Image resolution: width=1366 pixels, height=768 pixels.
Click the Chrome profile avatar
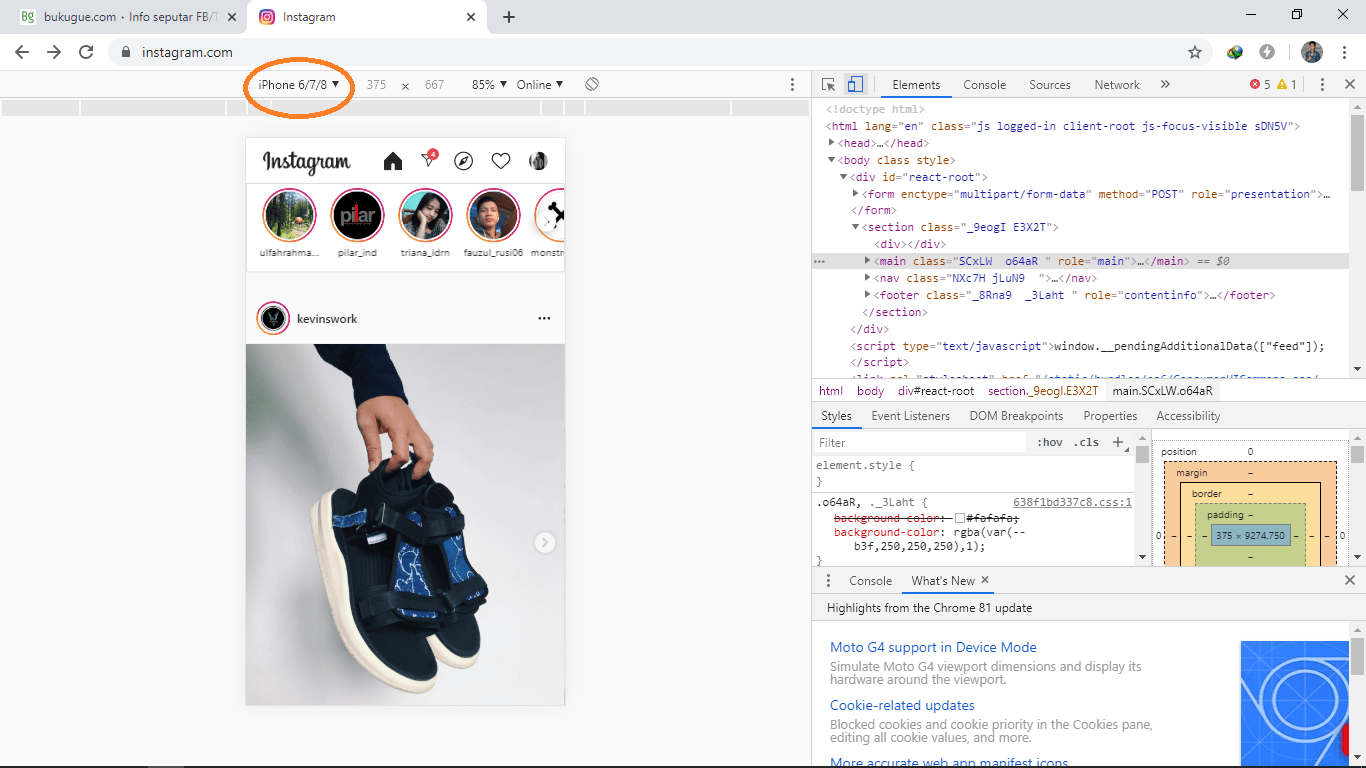[1312, 52]
